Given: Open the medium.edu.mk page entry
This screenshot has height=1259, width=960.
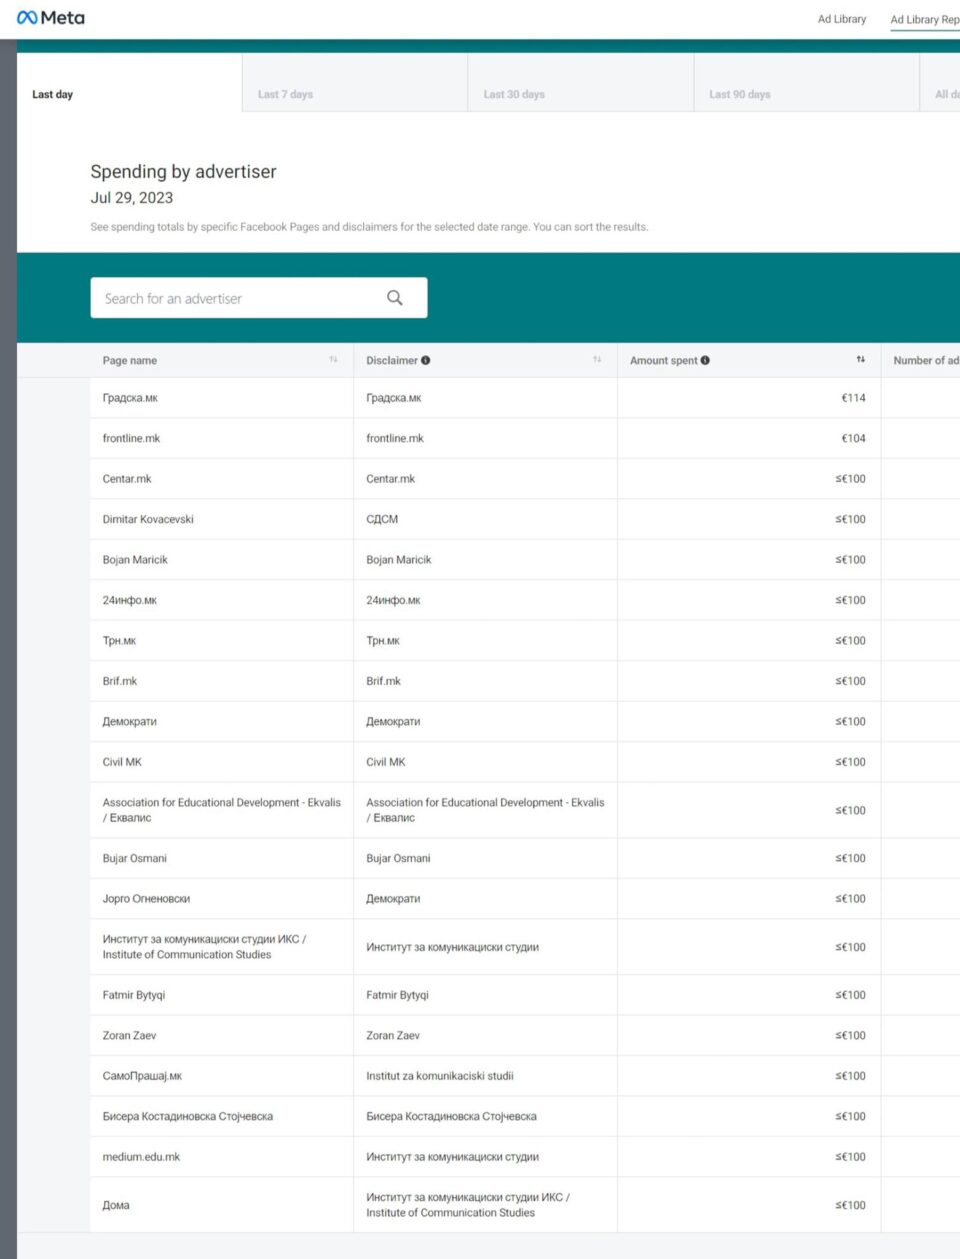Looking at the screenshot, I should (x=141, y=1157).
